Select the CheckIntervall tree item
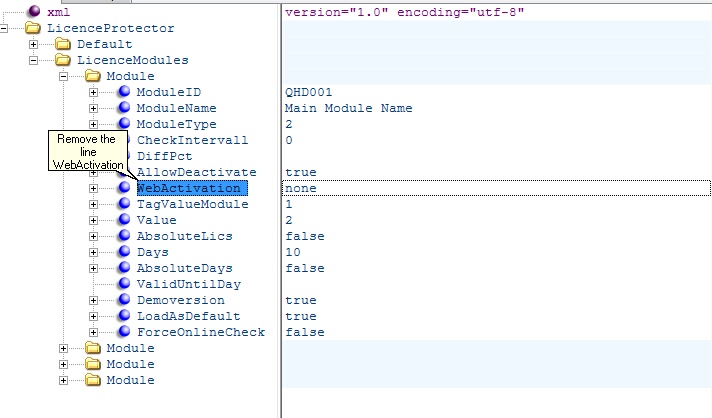The image size is (712, 418). pos(193,140)
